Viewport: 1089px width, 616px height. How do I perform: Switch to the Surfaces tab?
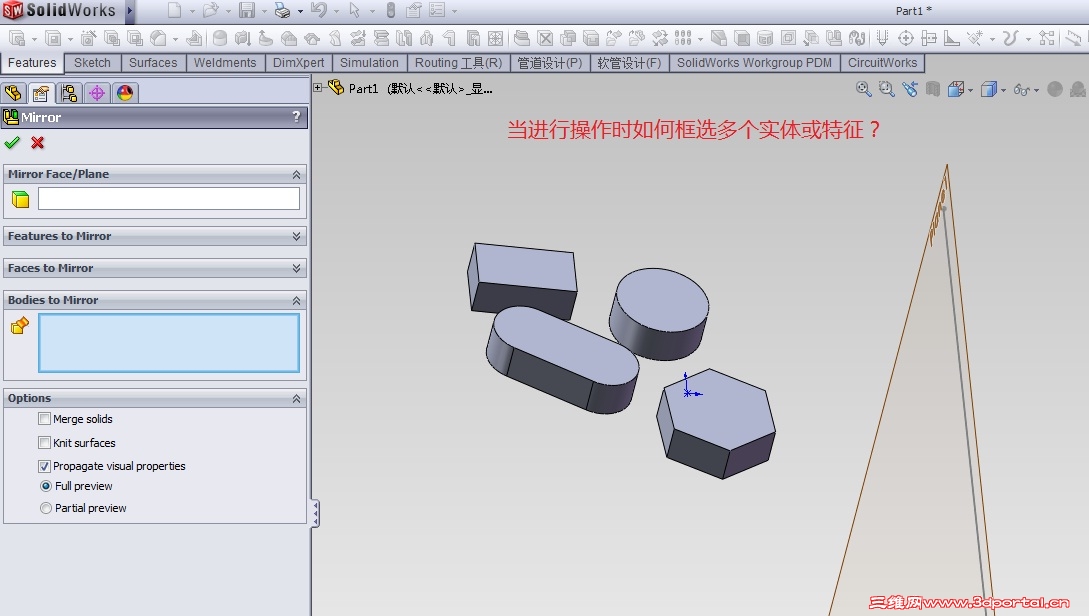click(x=153, y=63)
